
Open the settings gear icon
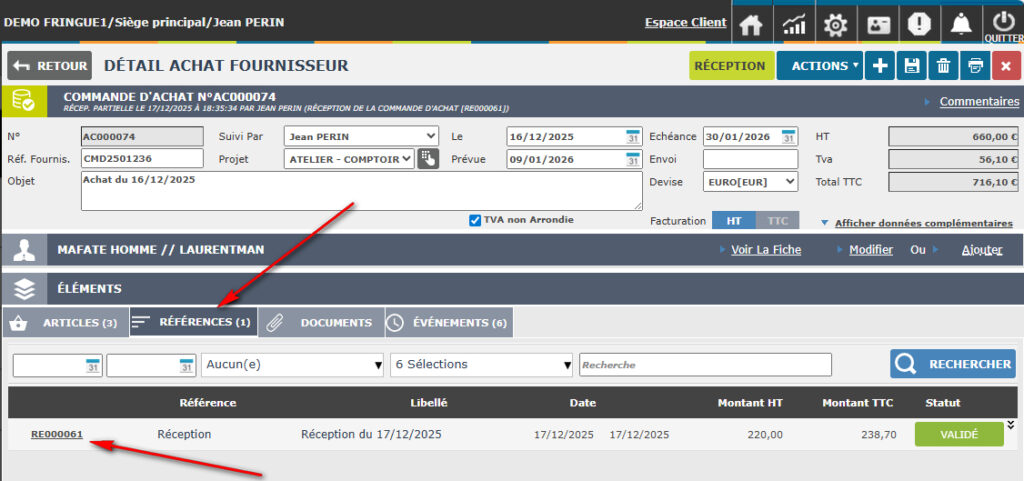click(x=835, y=23)
